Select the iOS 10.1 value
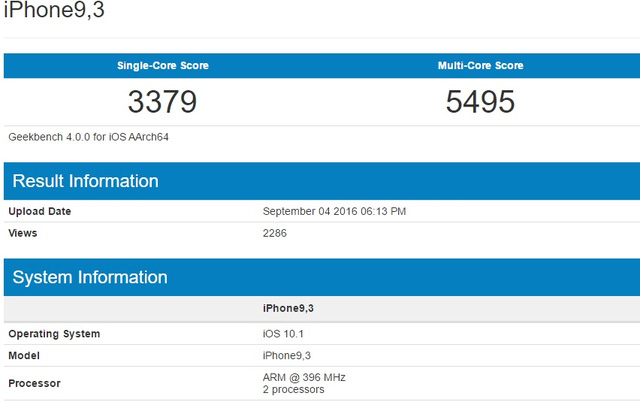This screenshot has height=402, width=640. tap(283, 334)
